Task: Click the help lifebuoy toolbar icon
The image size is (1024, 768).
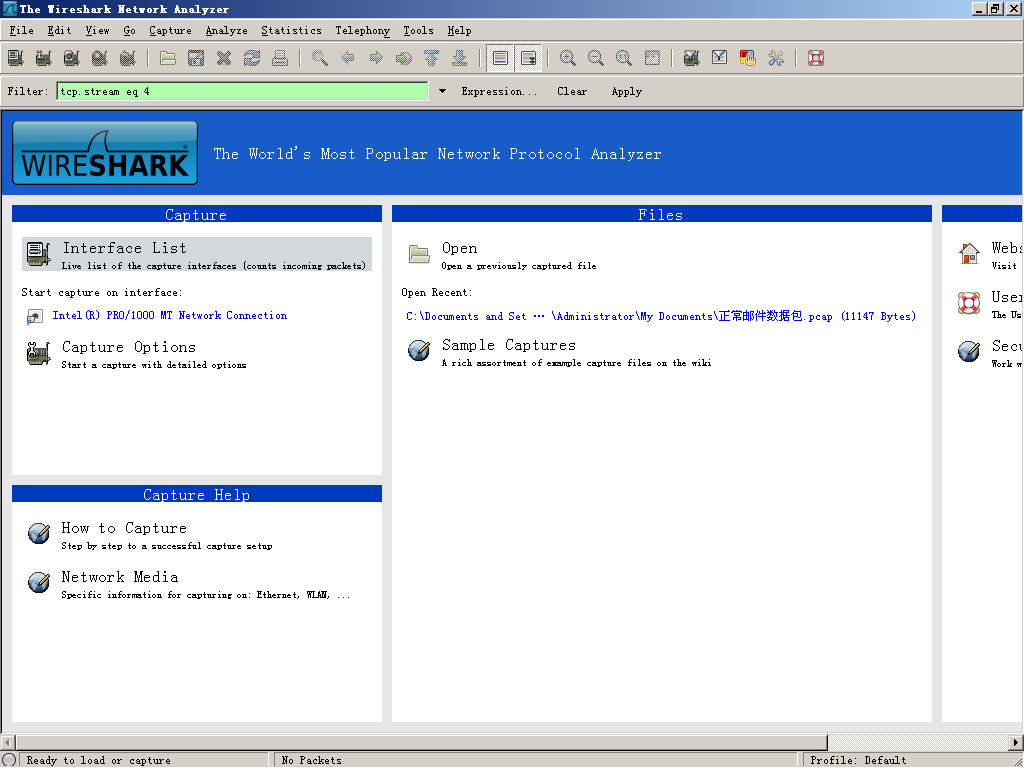Action: 816,58
